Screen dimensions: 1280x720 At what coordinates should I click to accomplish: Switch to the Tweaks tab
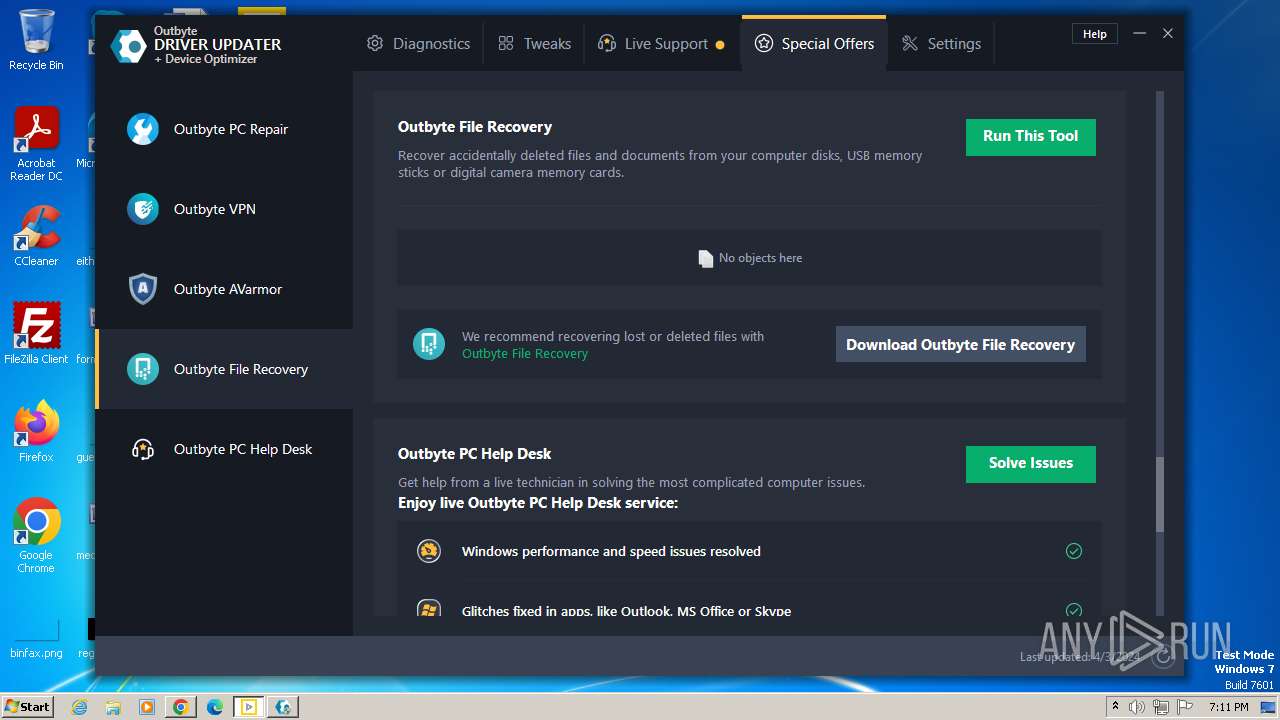(534, 44)
